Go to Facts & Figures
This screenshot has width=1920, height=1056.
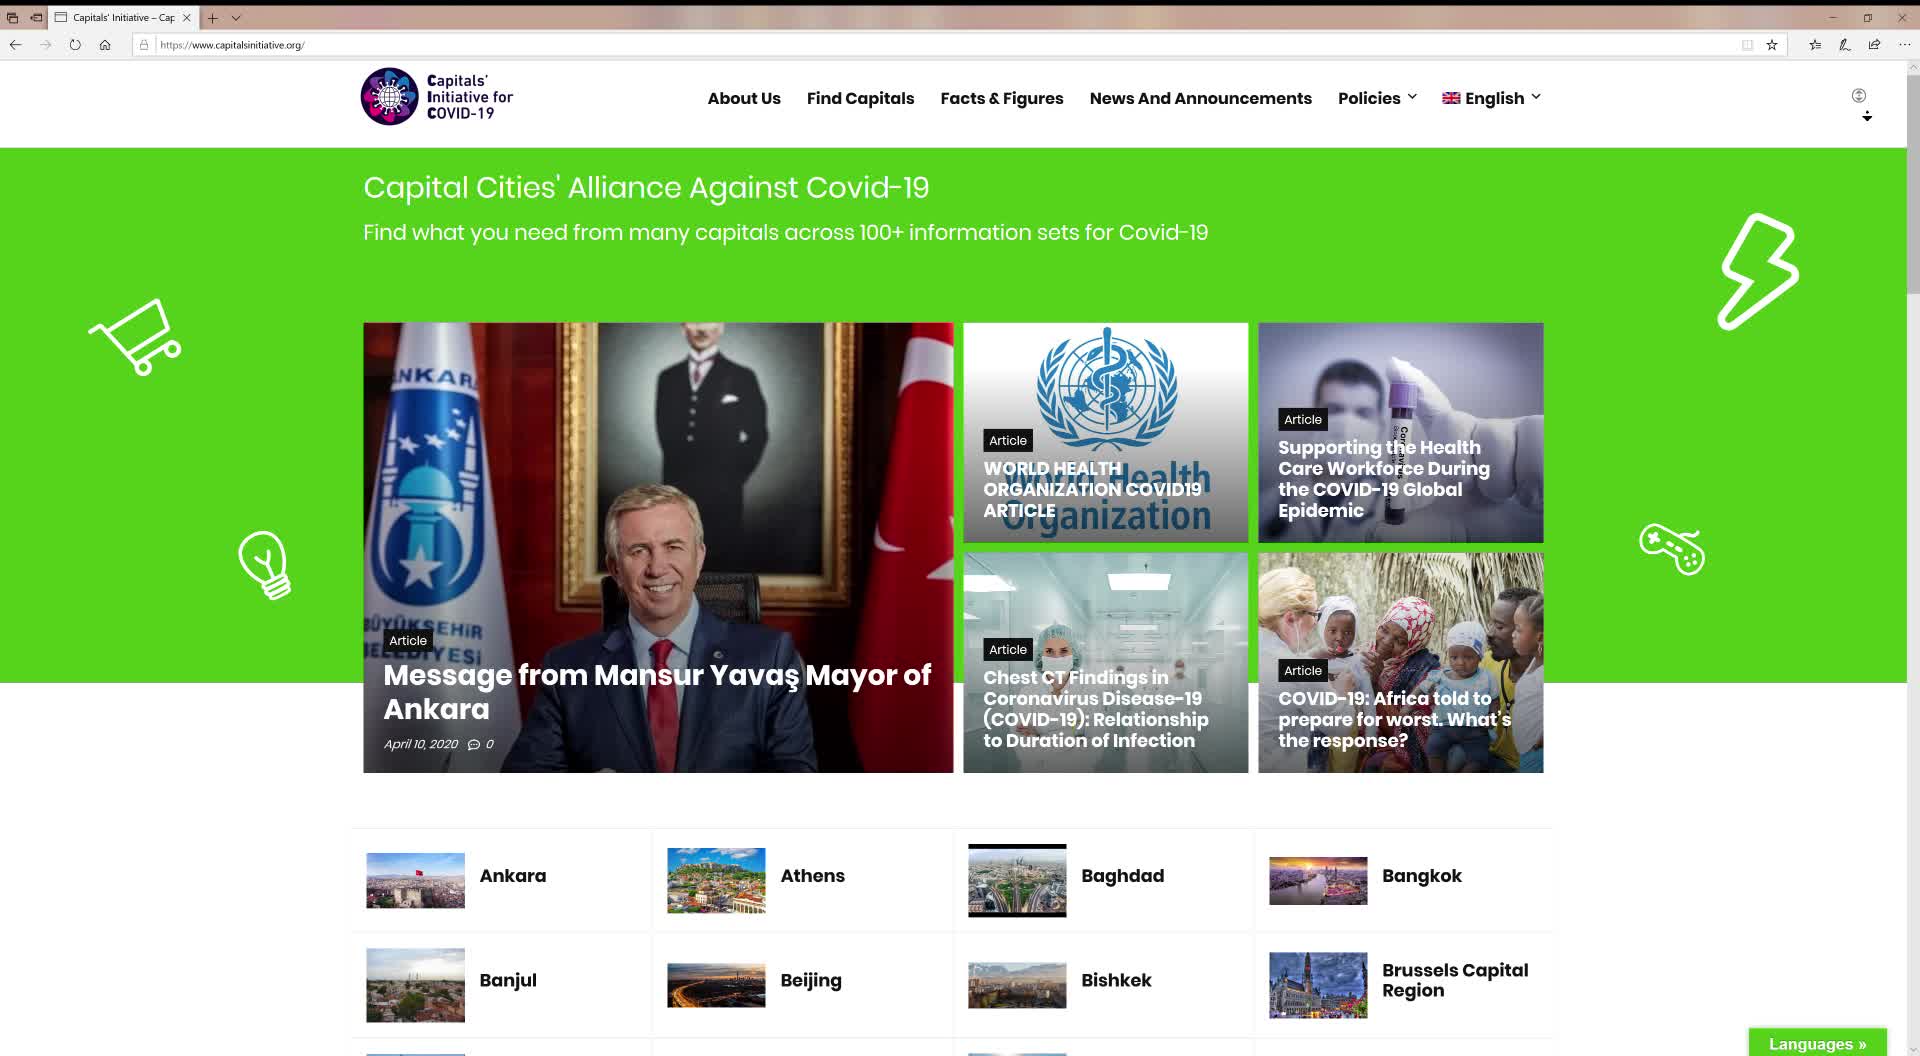coord(1002,98)
